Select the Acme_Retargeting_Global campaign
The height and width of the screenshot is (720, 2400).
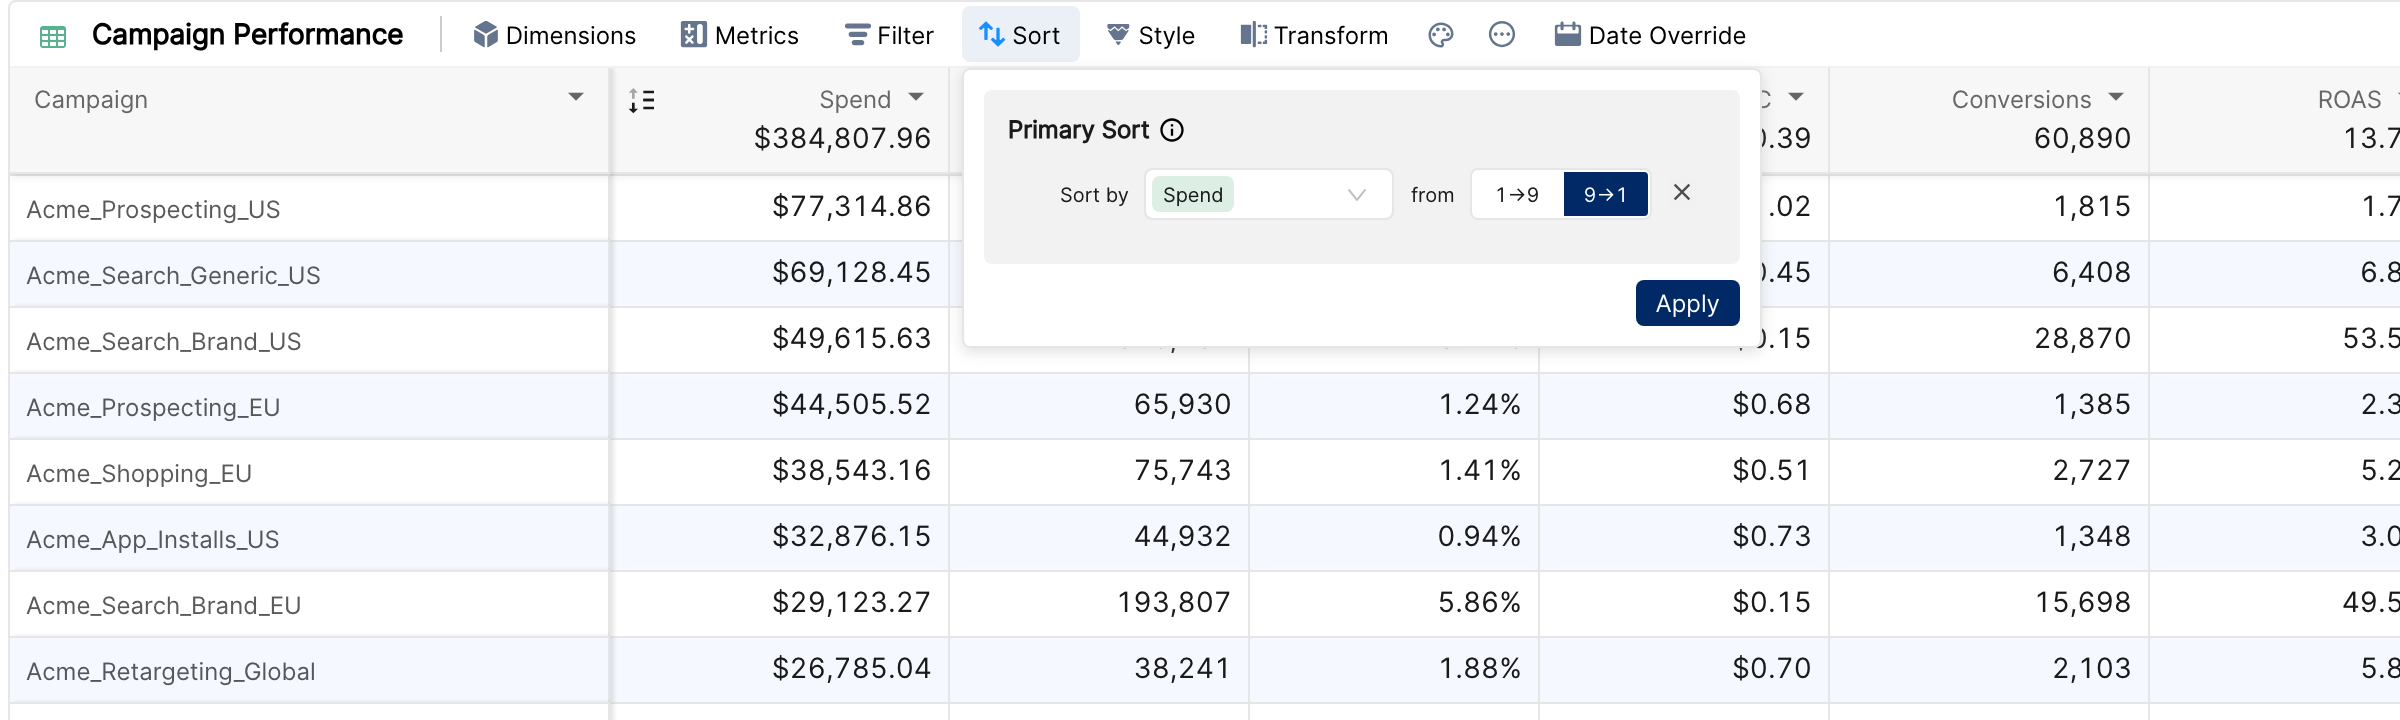tap(170, 671)
